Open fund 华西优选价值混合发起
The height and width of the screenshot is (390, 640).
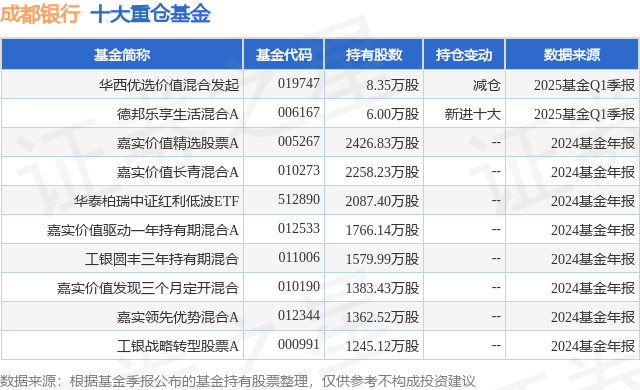(x=169, y=85)
